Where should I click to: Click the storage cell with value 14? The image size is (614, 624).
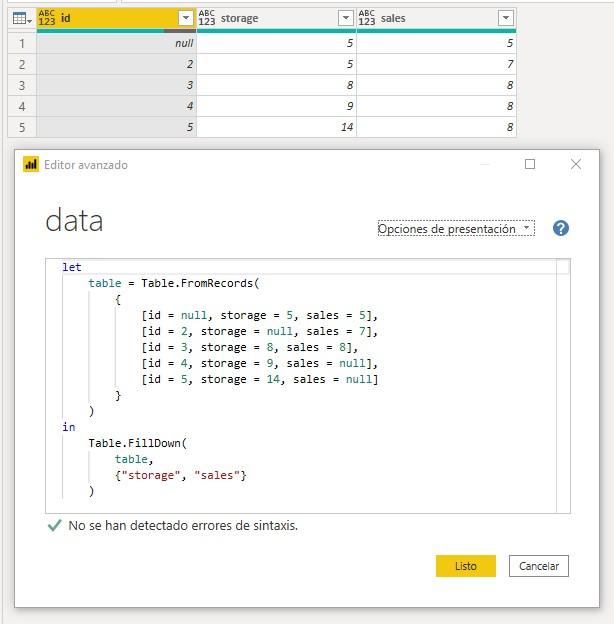[277, 127]
